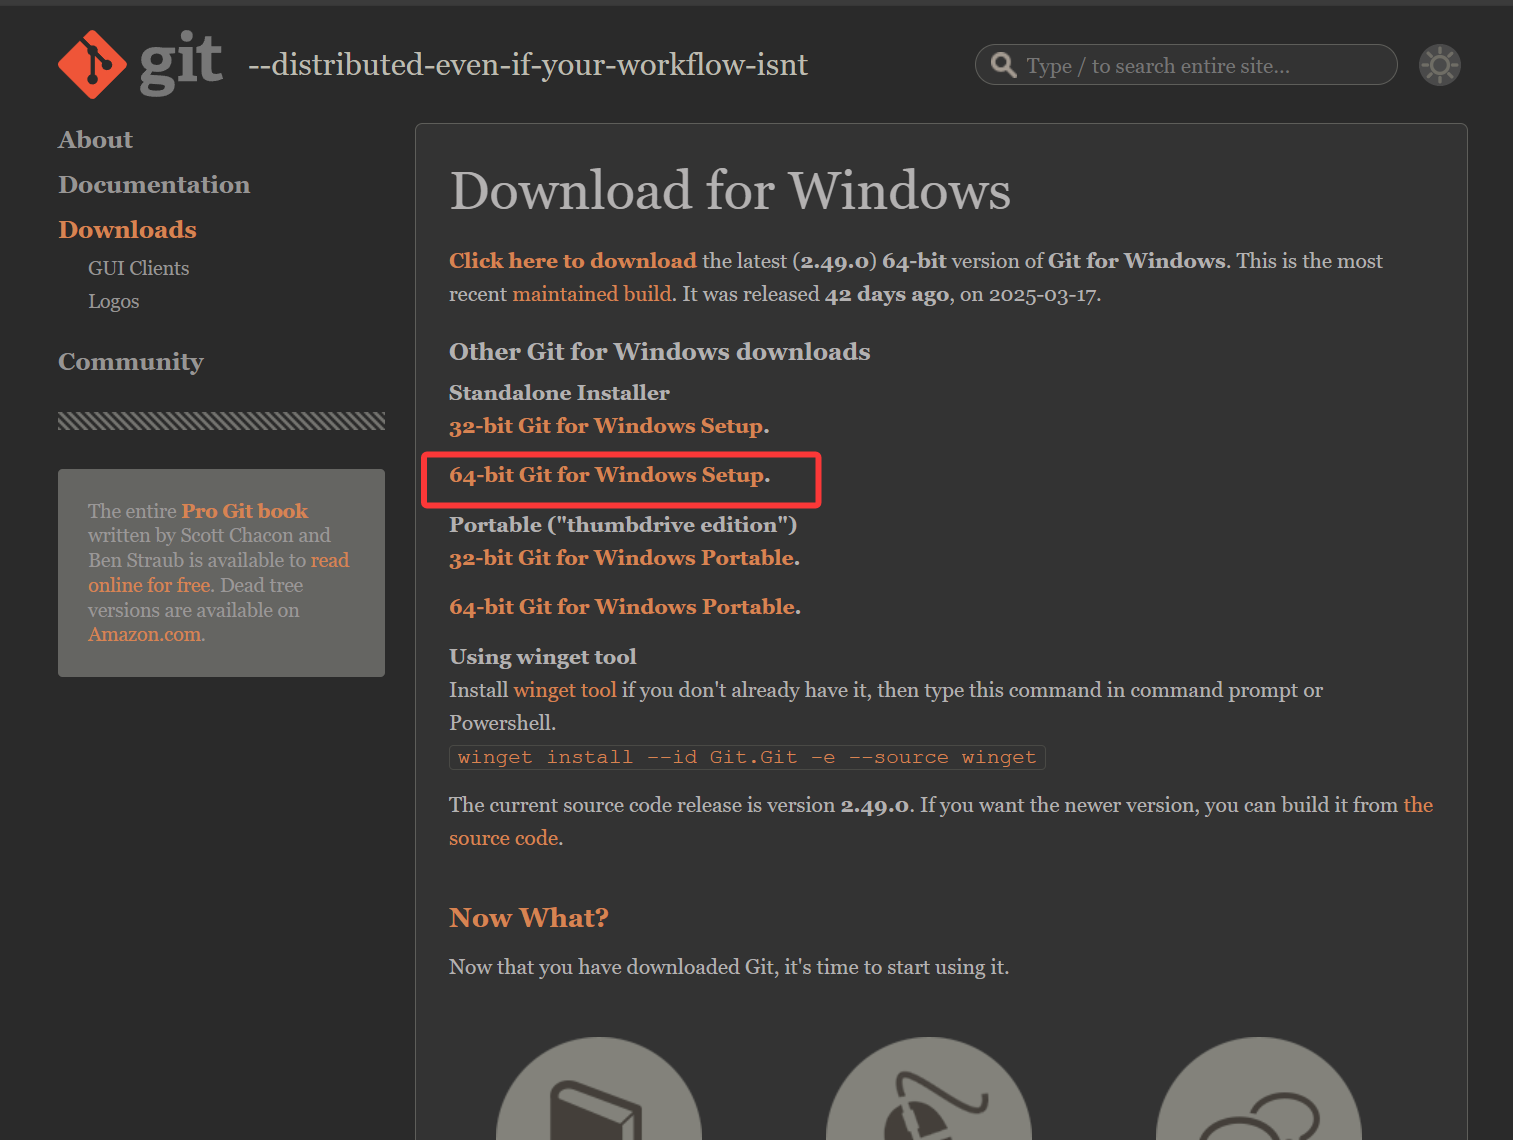Open the Amazon.com link
The image size is (1513, 1140).
coord(146,634)
